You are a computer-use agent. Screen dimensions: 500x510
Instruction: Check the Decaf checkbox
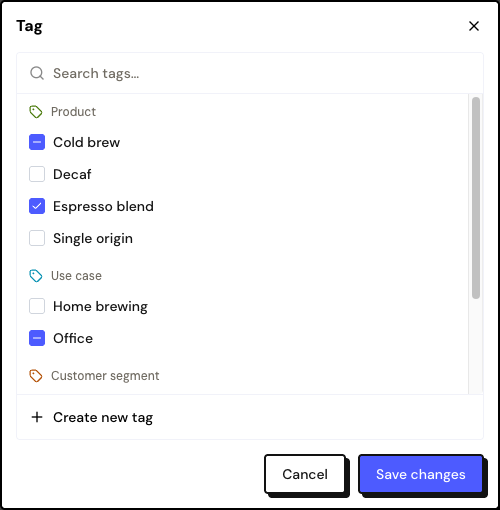tap(37, 174)
